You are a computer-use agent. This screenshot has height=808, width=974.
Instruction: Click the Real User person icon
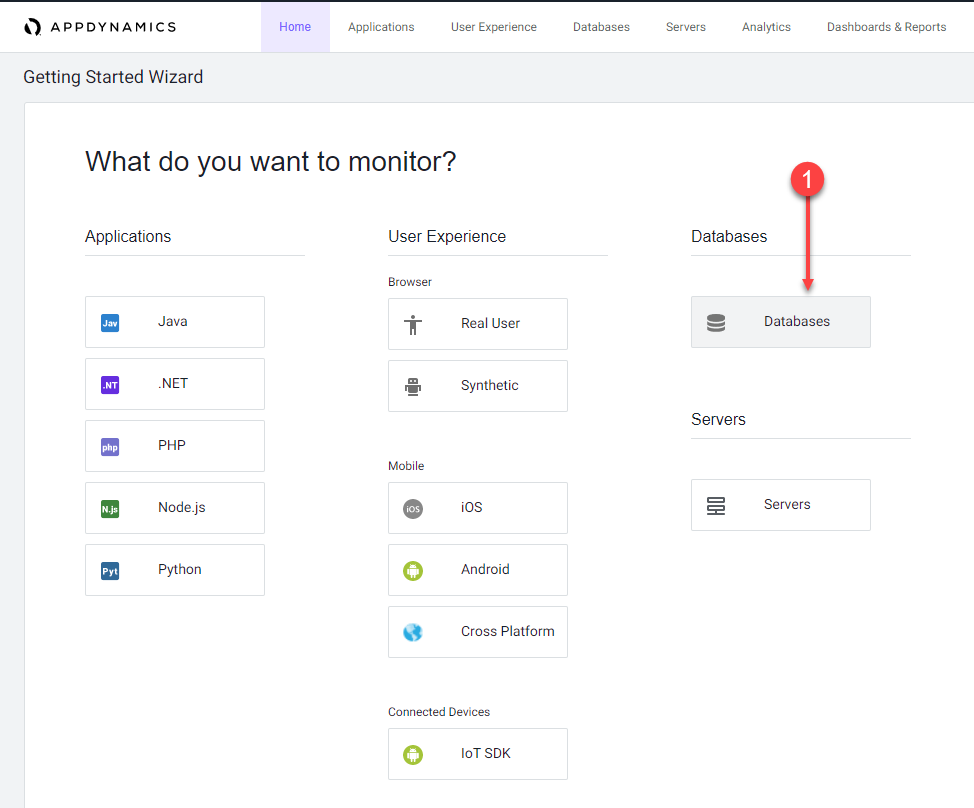coord(413,325)
